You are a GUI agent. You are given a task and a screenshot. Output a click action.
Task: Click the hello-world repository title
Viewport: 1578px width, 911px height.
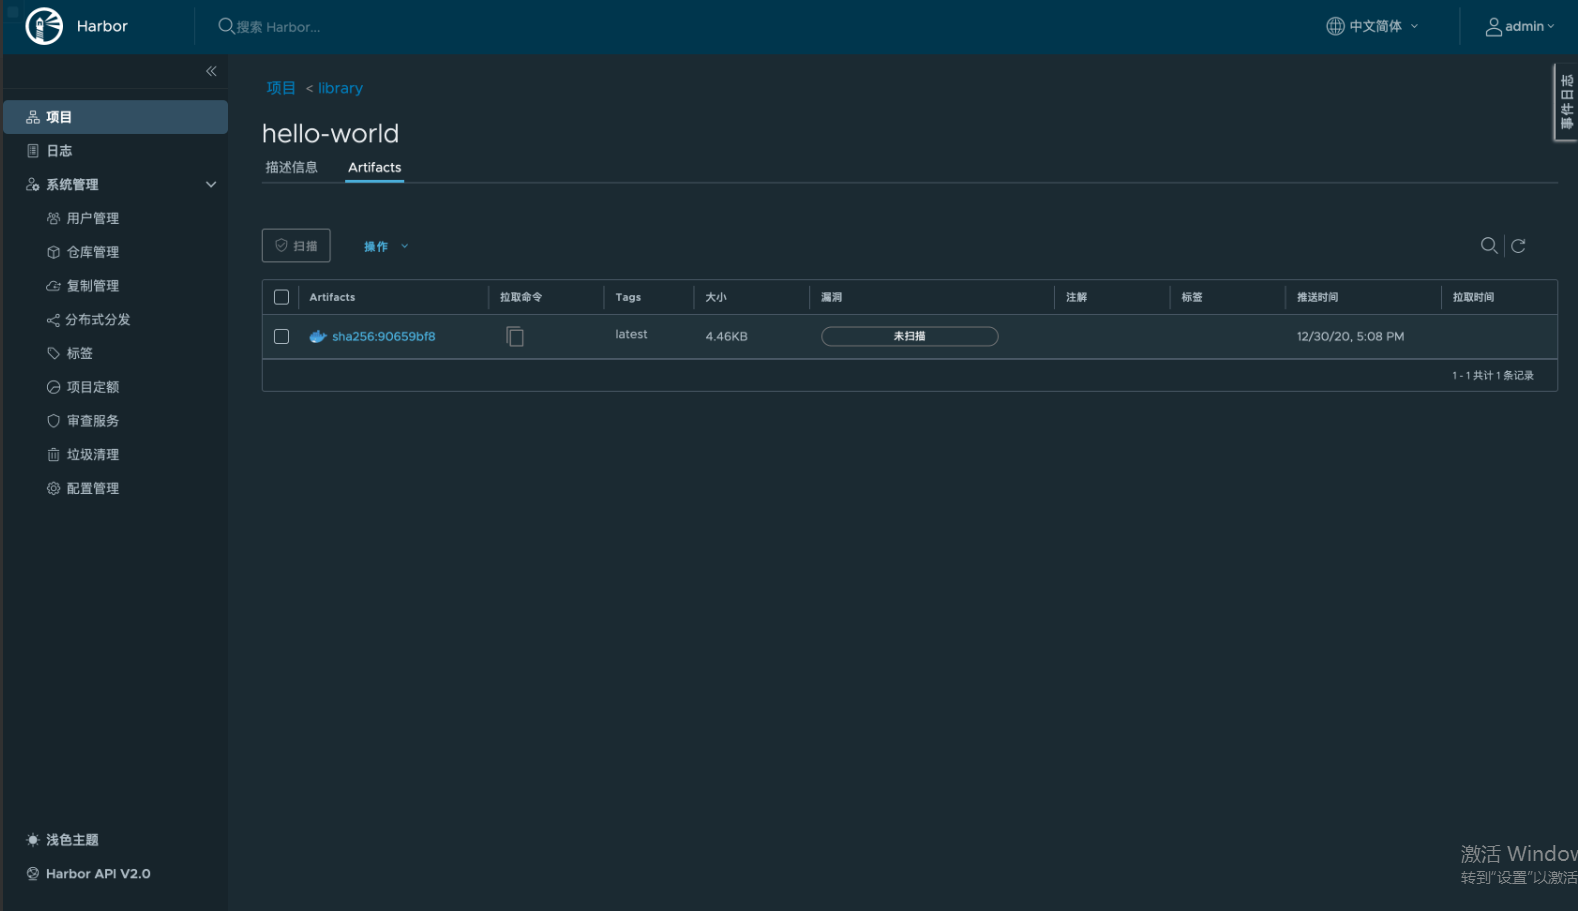(x=330, y=133)
